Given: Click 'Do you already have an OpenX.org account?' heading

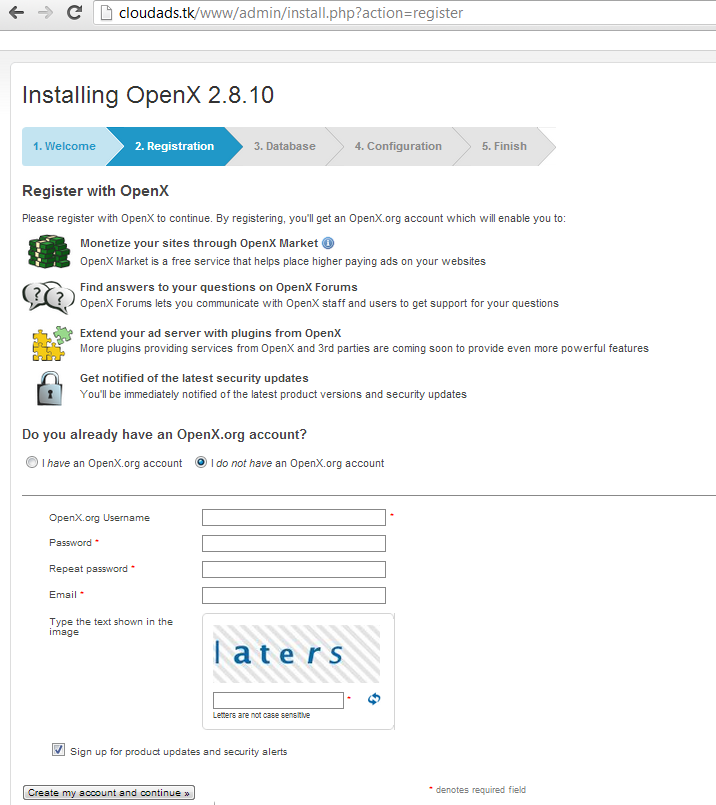Looking at the screenshot, I should [164, 434].
